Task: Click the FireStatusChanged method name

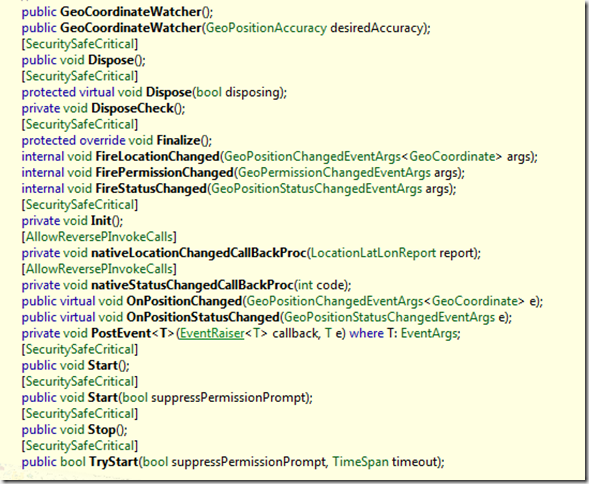Action: pyautogui.click(x=151, y=189)
